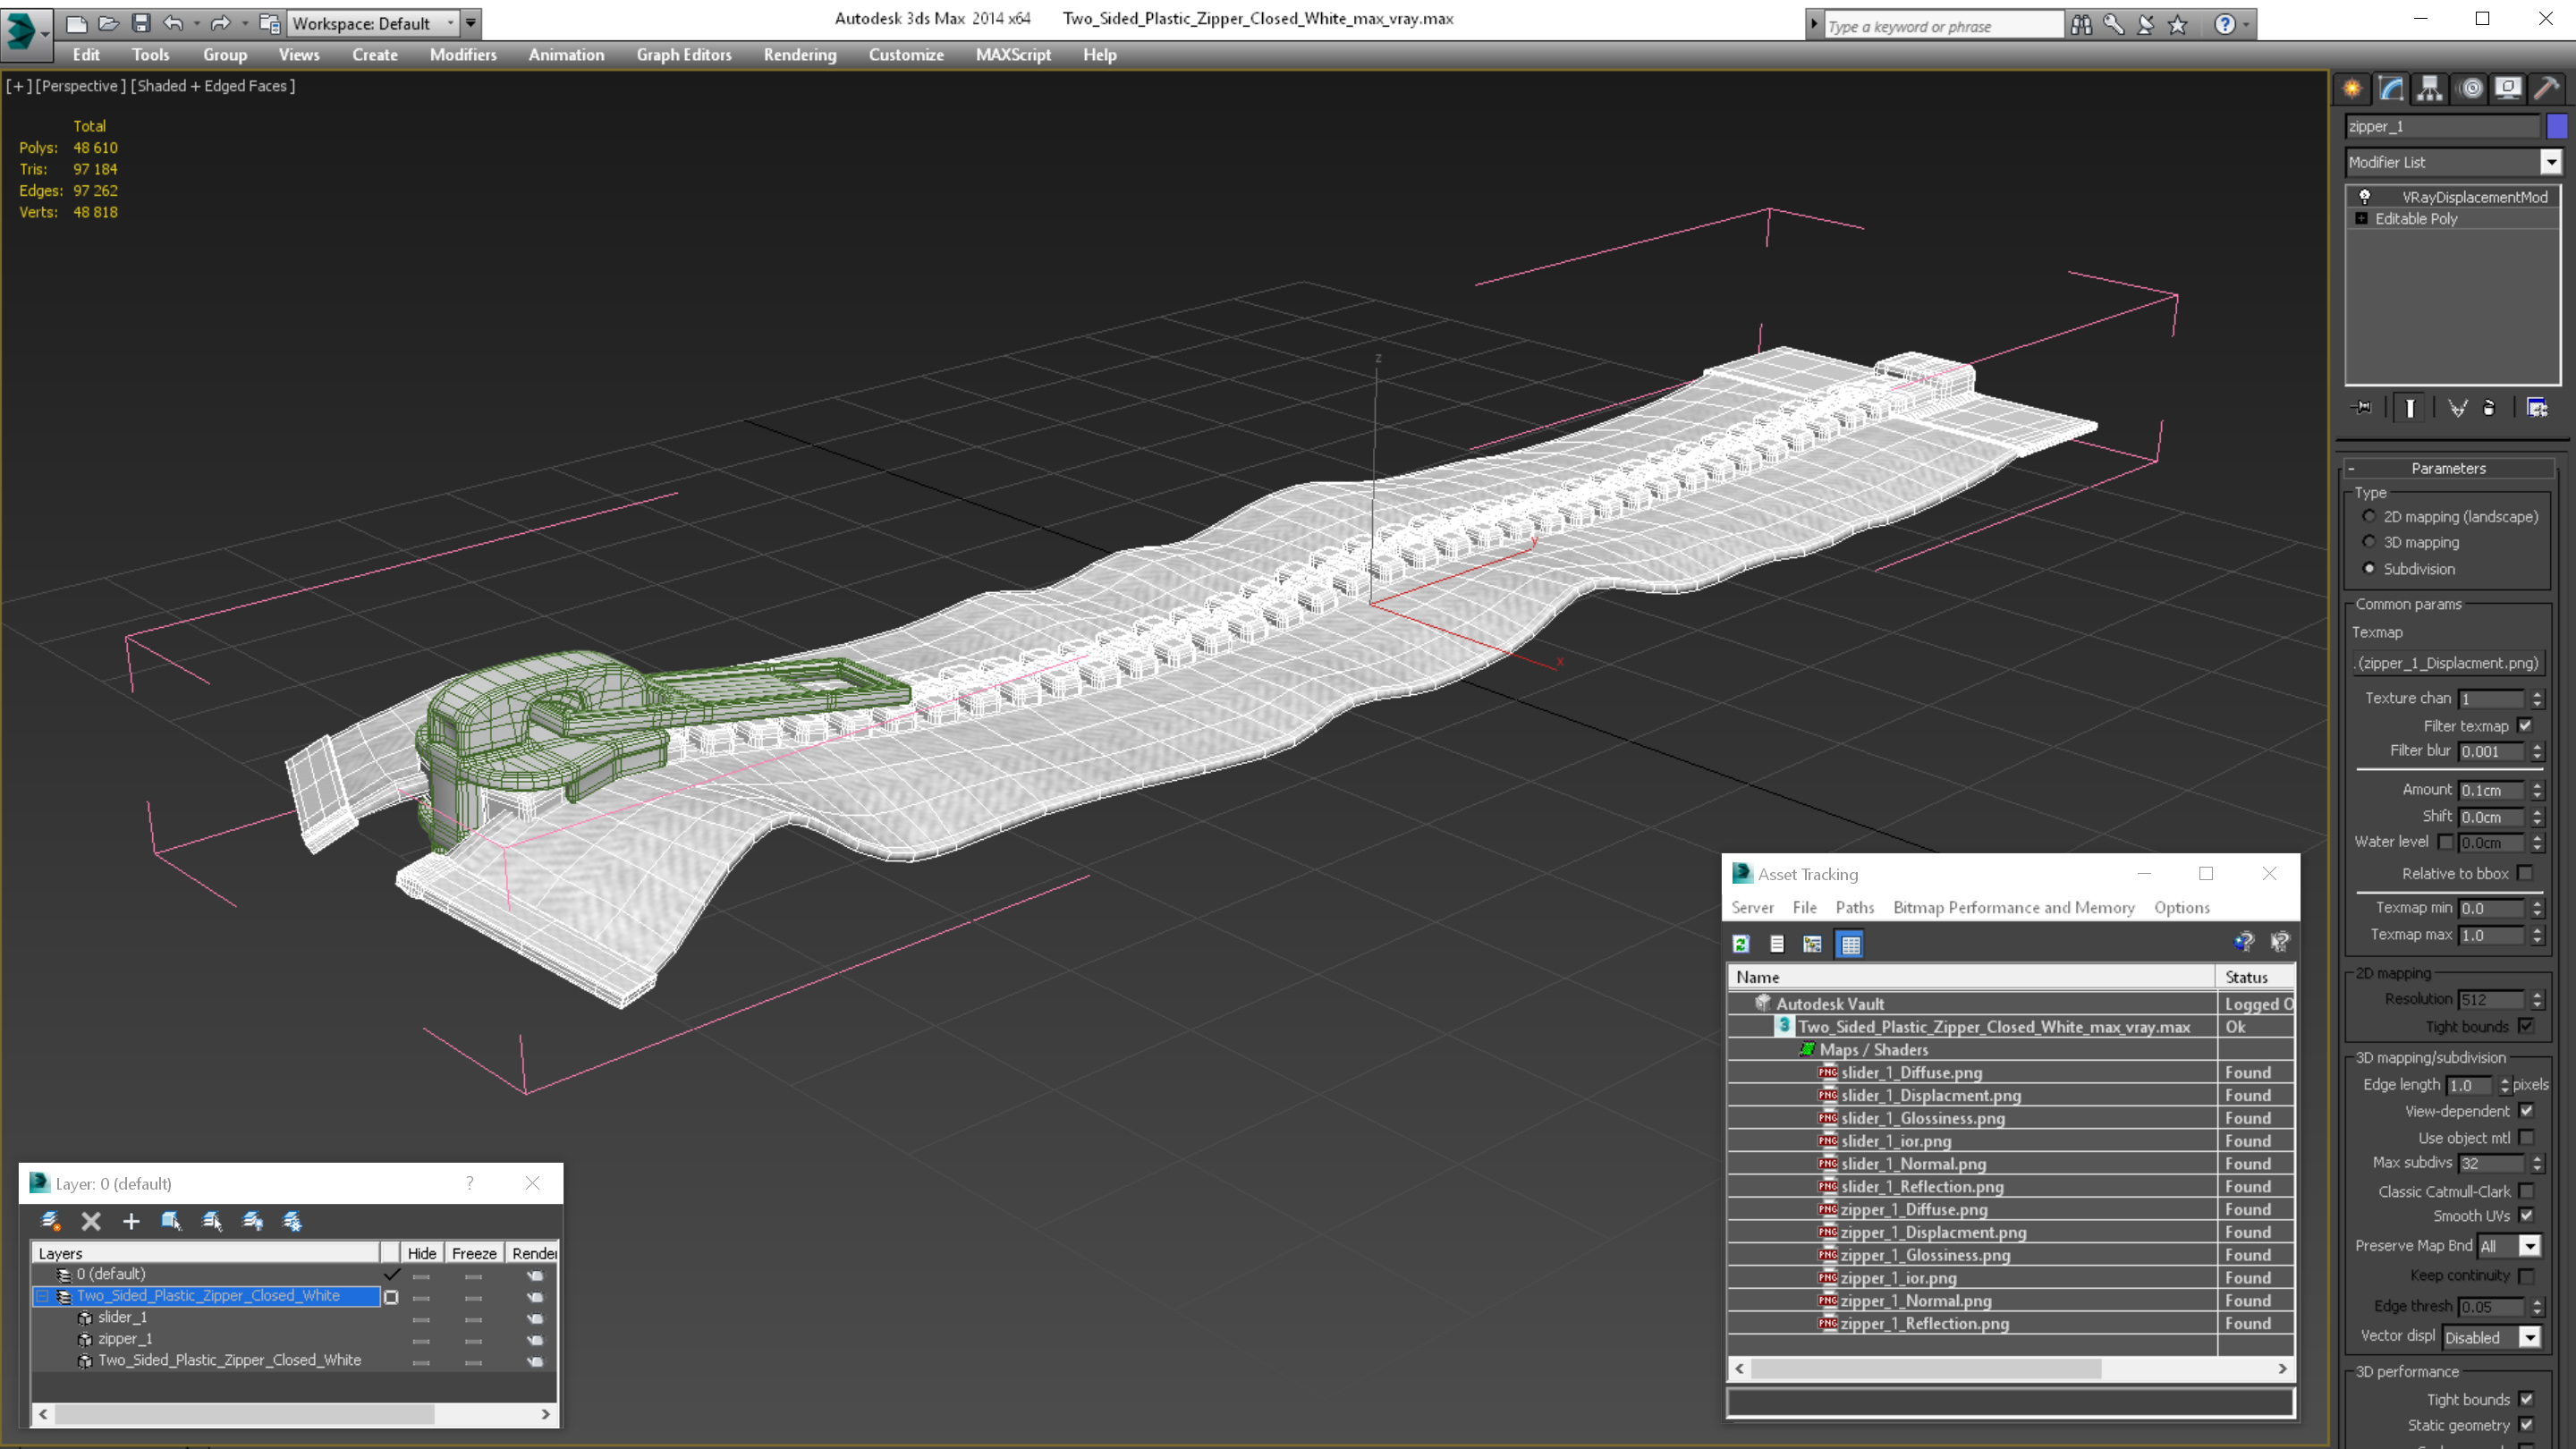Click the viewport [+] general menu label

point(18,86)
